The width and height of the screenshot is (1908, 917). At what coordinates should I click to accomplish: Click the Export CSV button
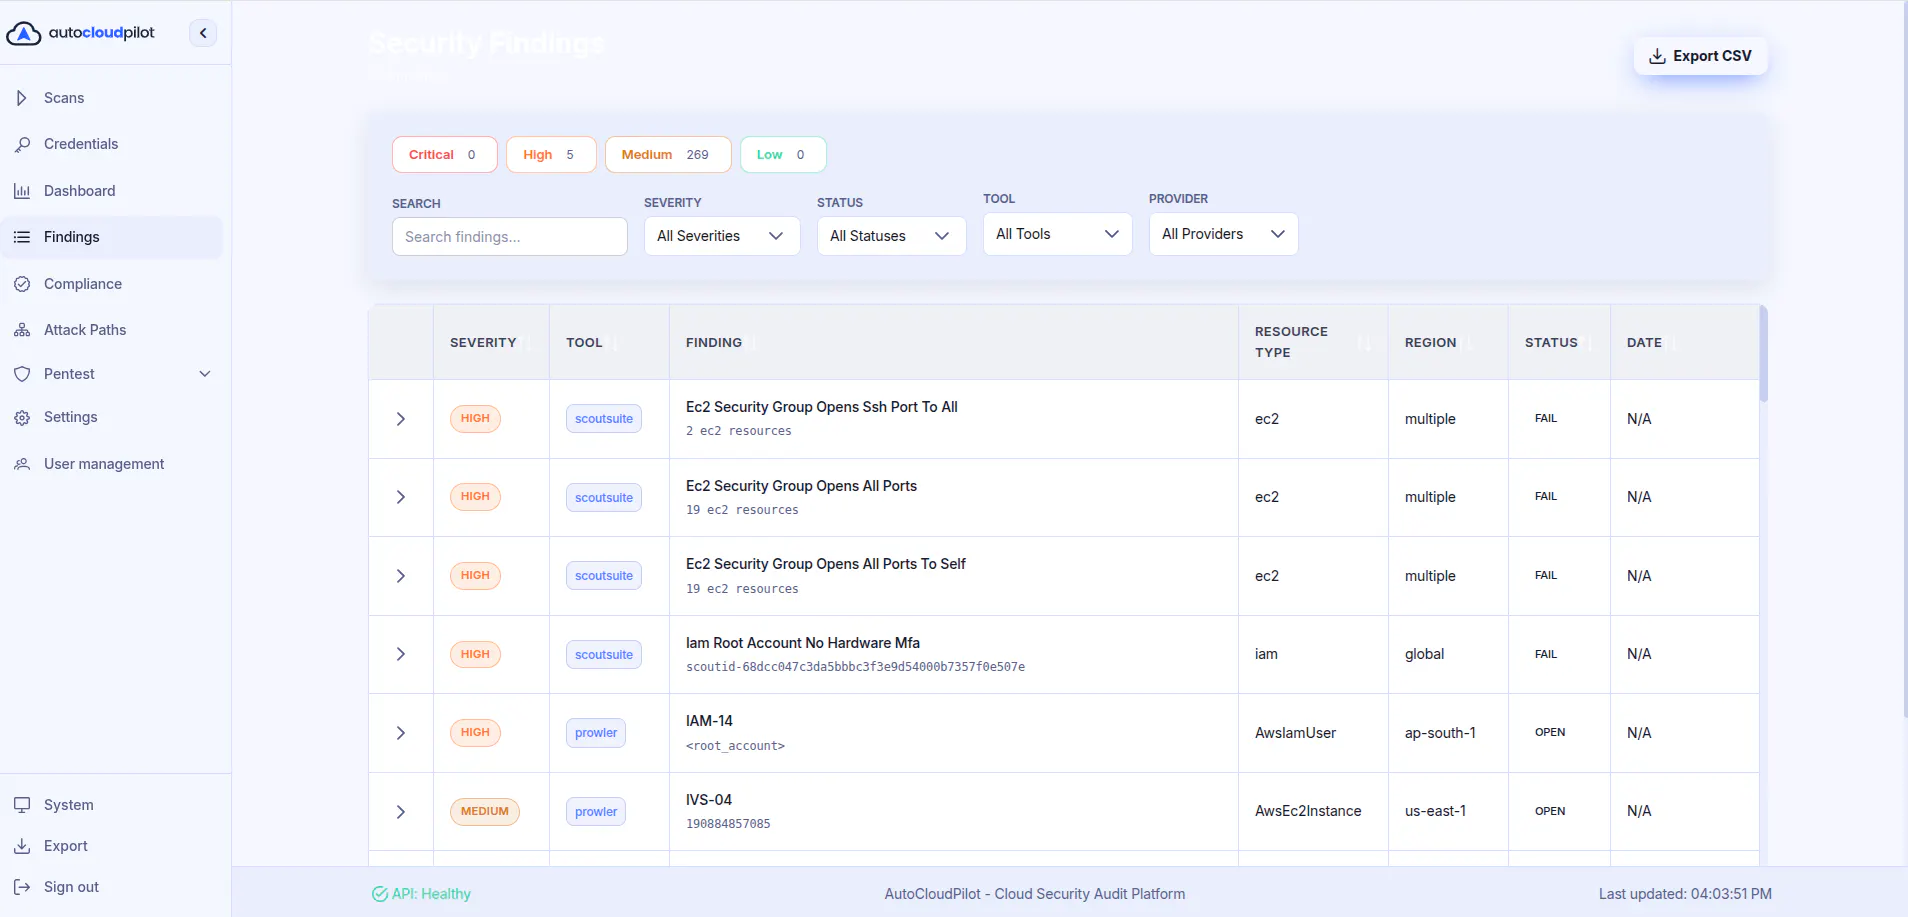coord(1700,56)
